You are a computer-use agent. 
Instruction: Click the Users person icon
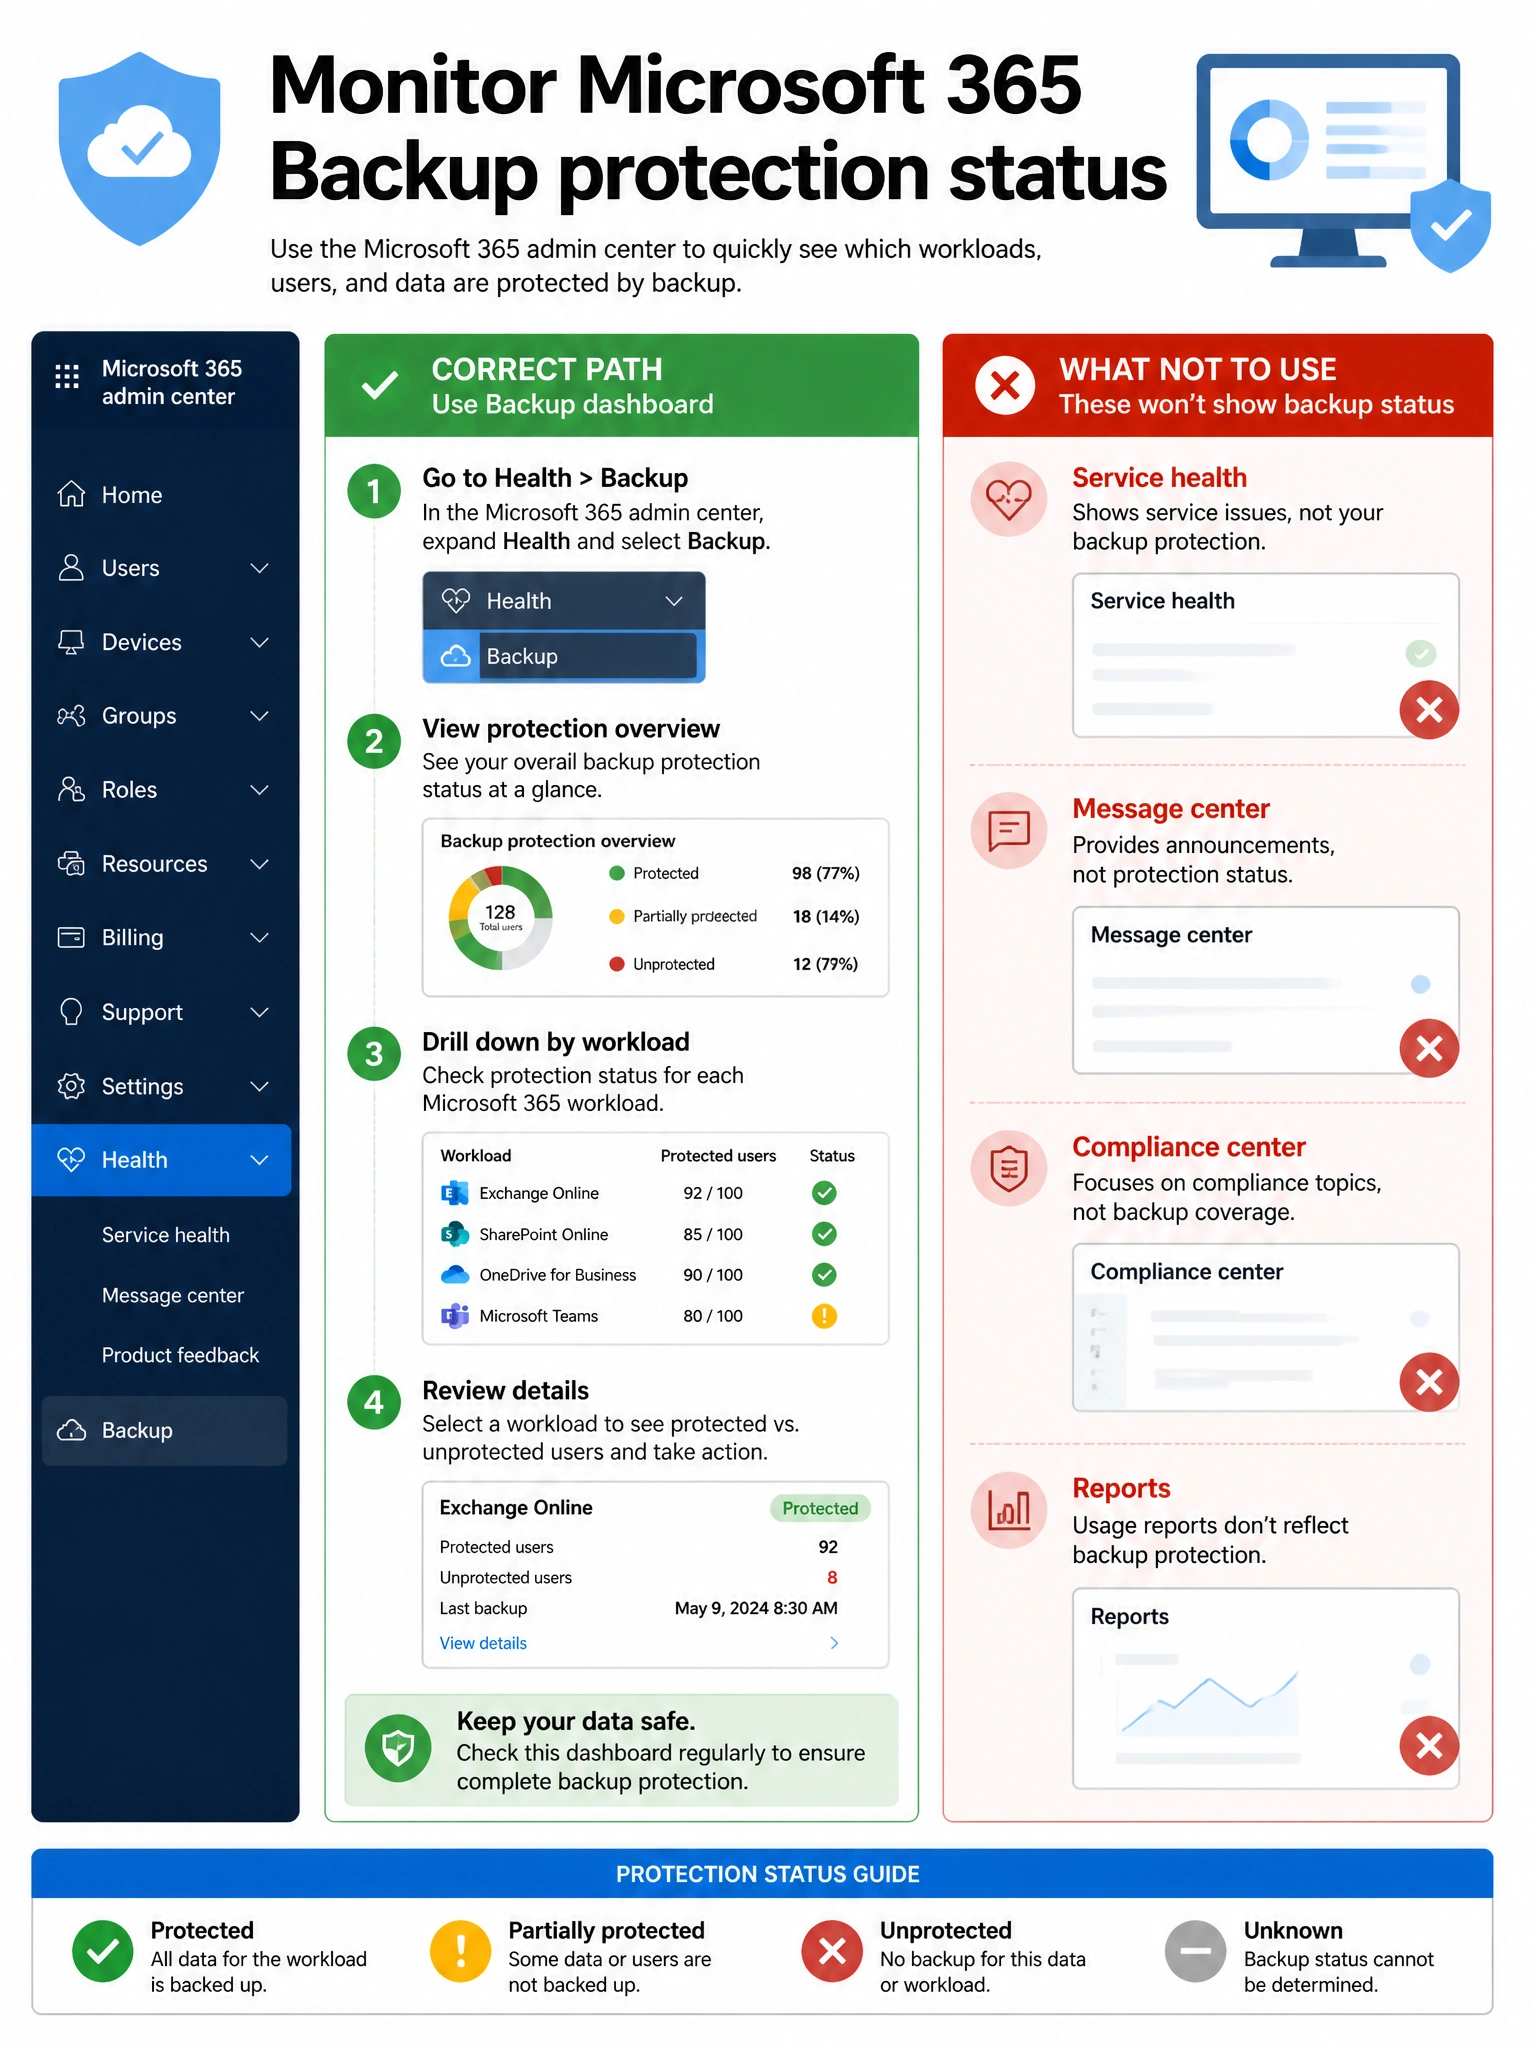click(x=71, y=567)
